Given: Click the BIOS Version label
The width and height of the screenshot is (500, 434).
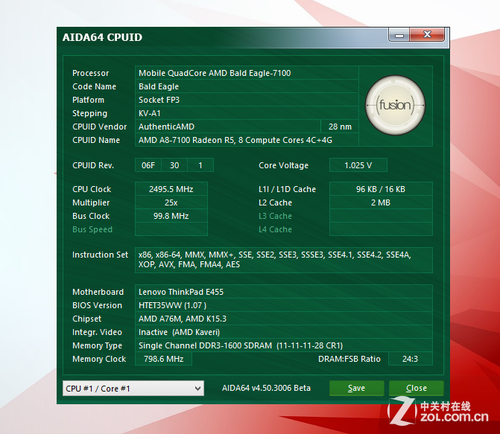Looking at the screenshot, I should coord(97,305).
